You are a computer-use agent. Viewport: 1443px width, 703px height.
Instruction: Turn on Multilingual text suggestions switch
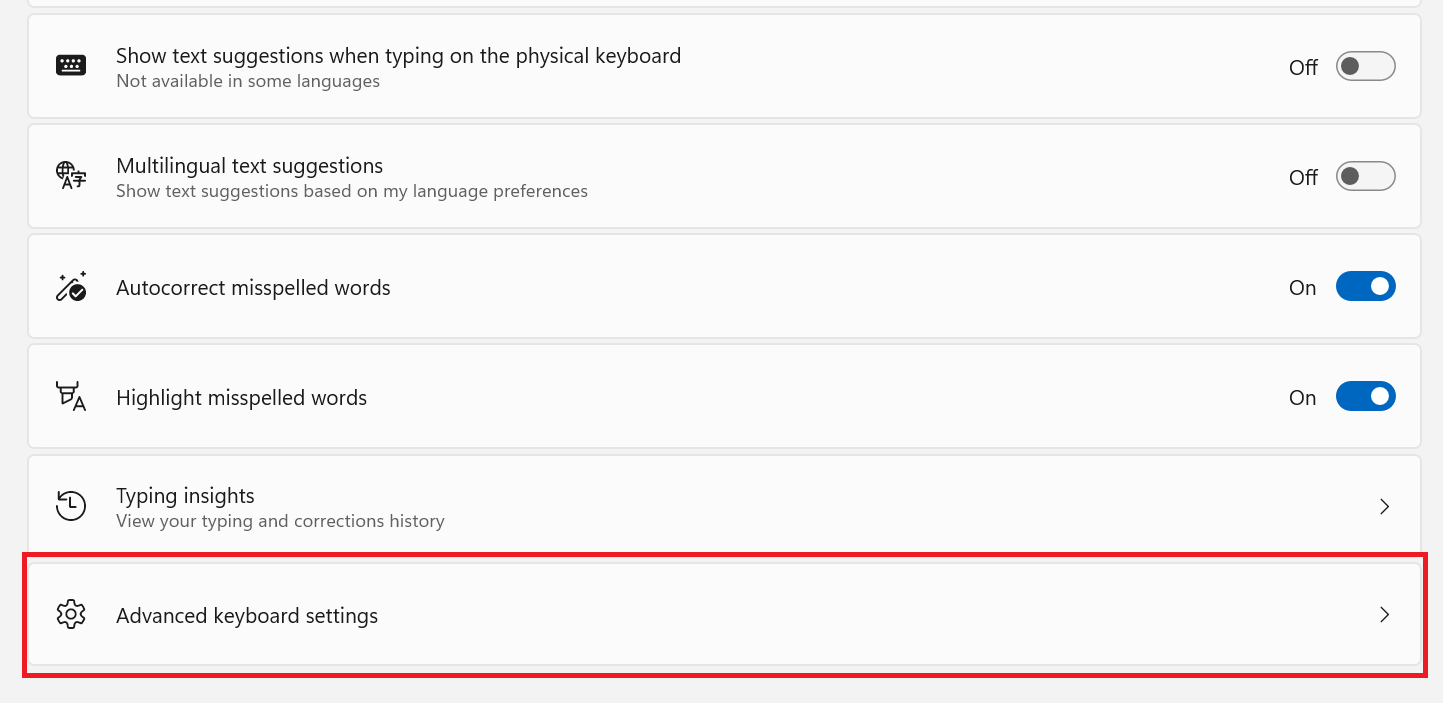1365,177
